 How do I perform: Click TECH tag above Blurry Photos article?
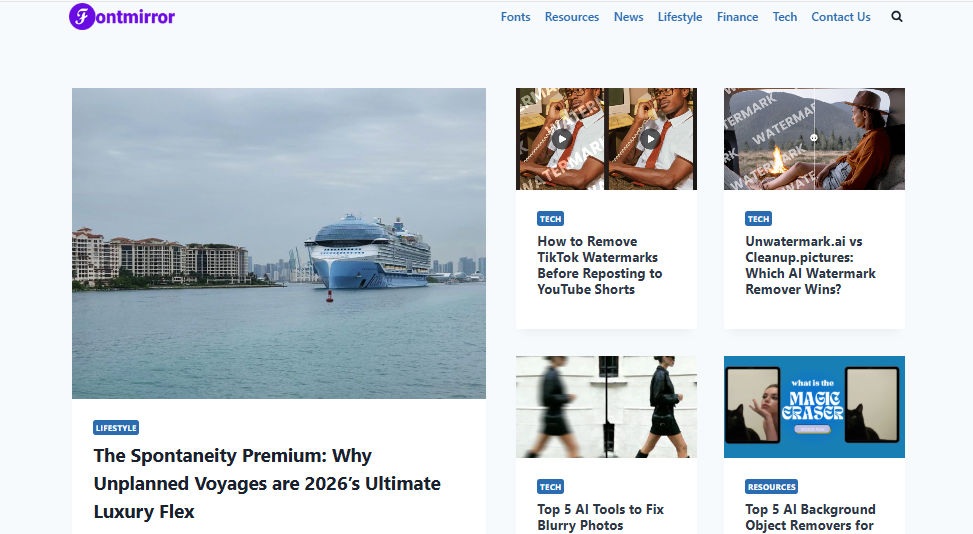[x=550, y=487]
